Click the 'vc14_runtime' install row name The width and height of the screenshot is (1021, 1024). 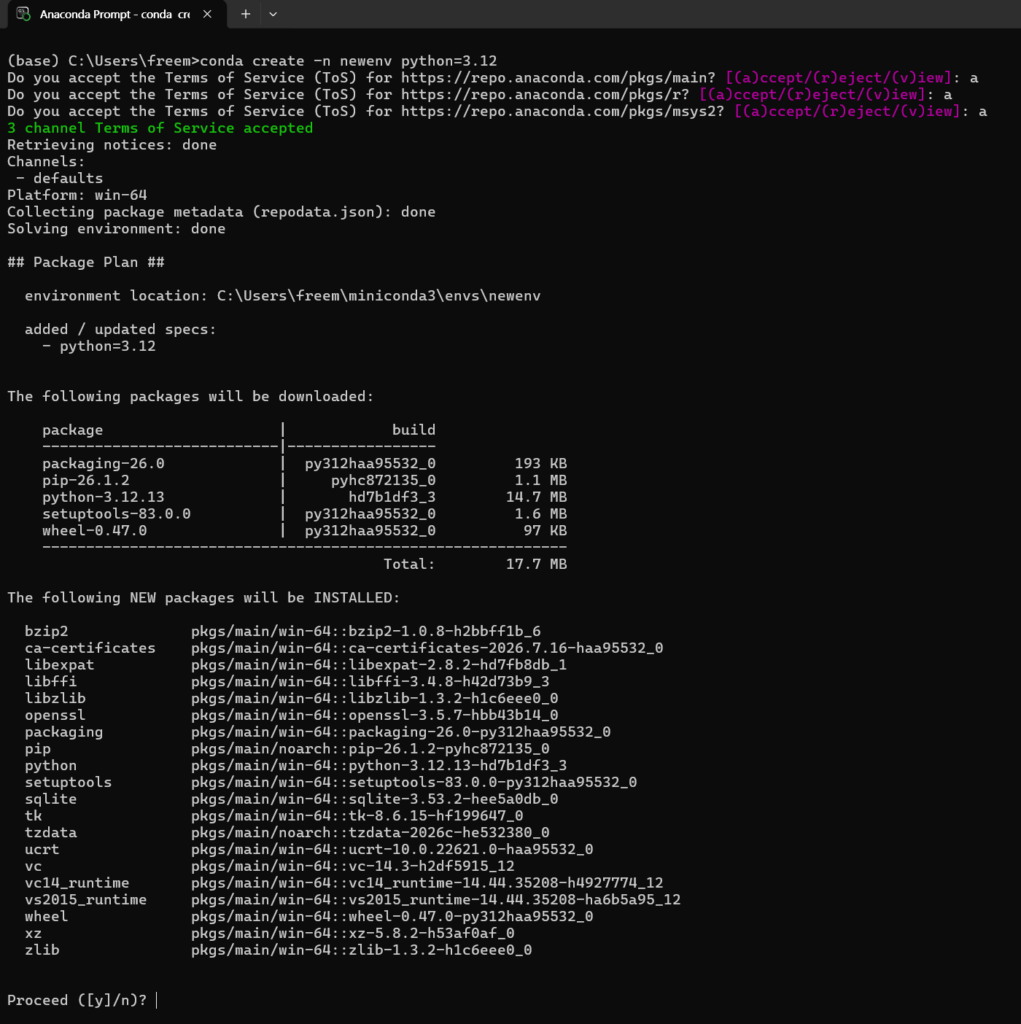[x=77, y=883]
